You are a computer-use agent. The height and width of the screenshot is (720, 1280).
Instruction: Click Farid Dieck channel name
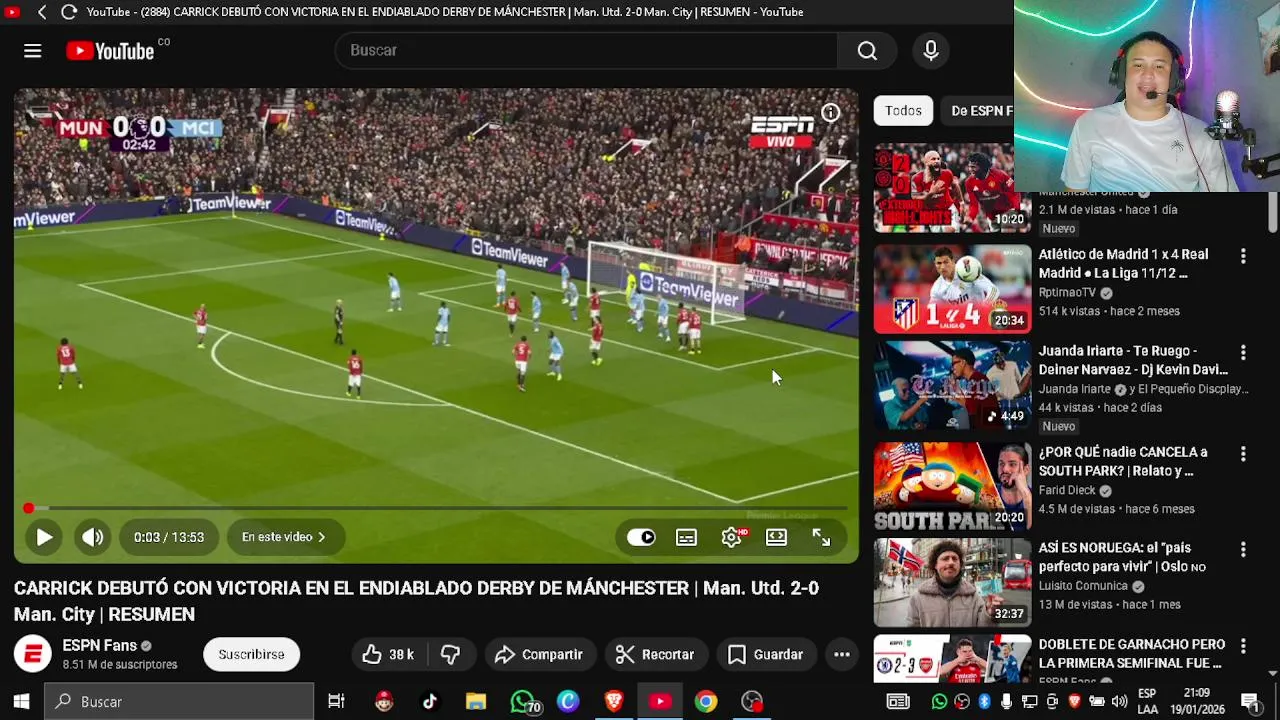(x=1067, y=491)
